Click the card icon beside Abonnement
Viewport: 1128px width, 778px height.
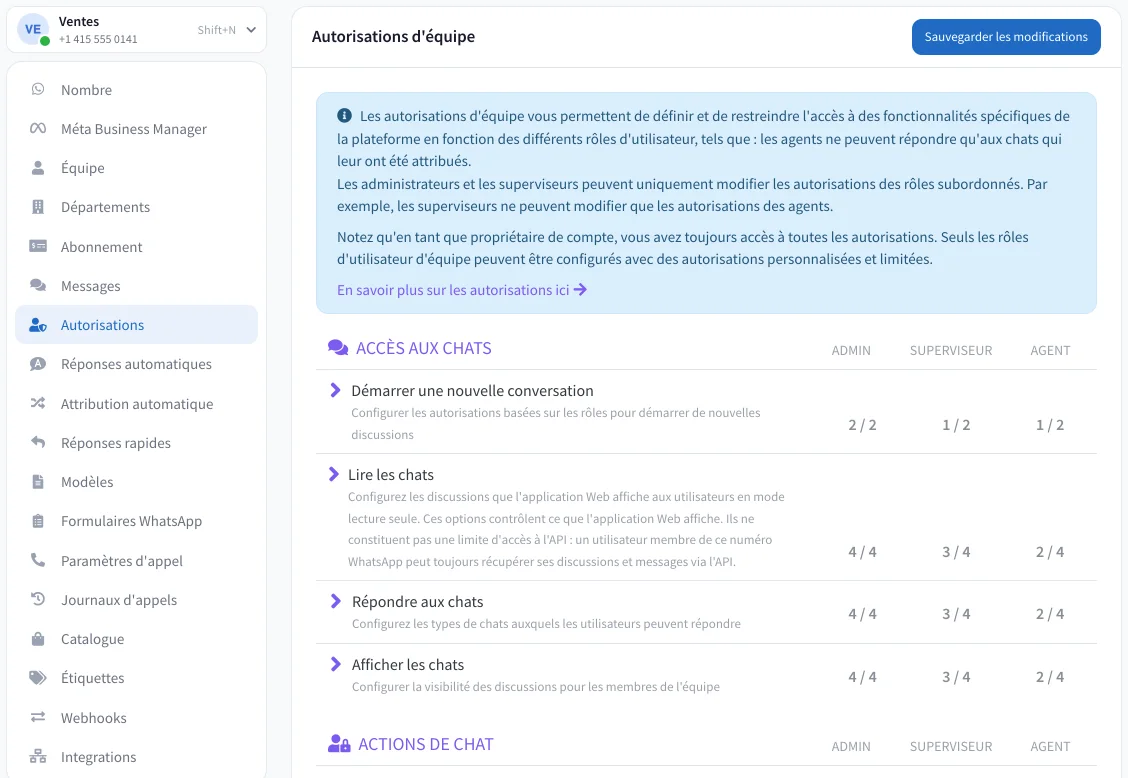pos(38,246)
